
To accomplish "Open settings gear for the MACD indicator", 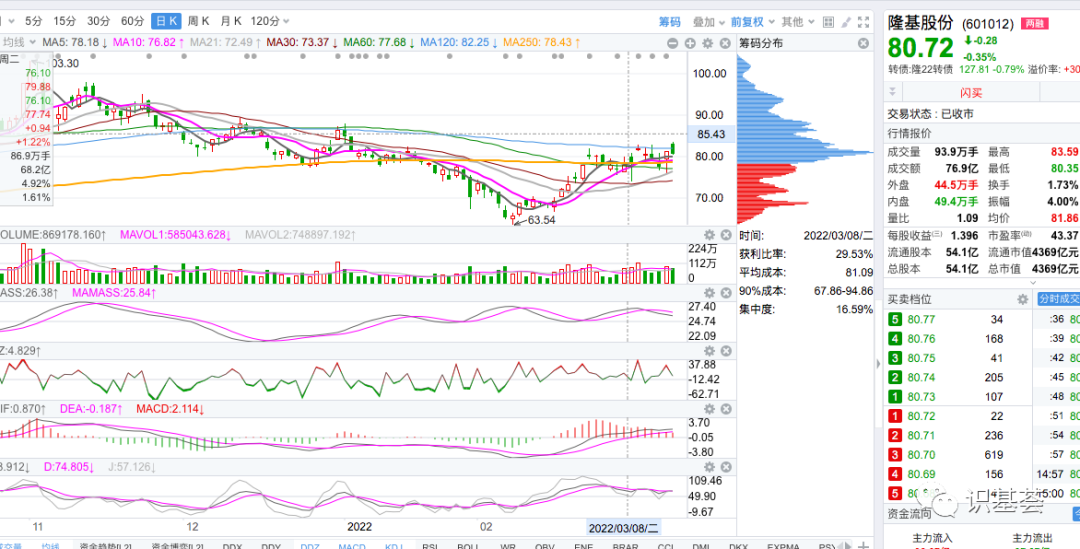I will pyautogui.click(x=709, y=408).
